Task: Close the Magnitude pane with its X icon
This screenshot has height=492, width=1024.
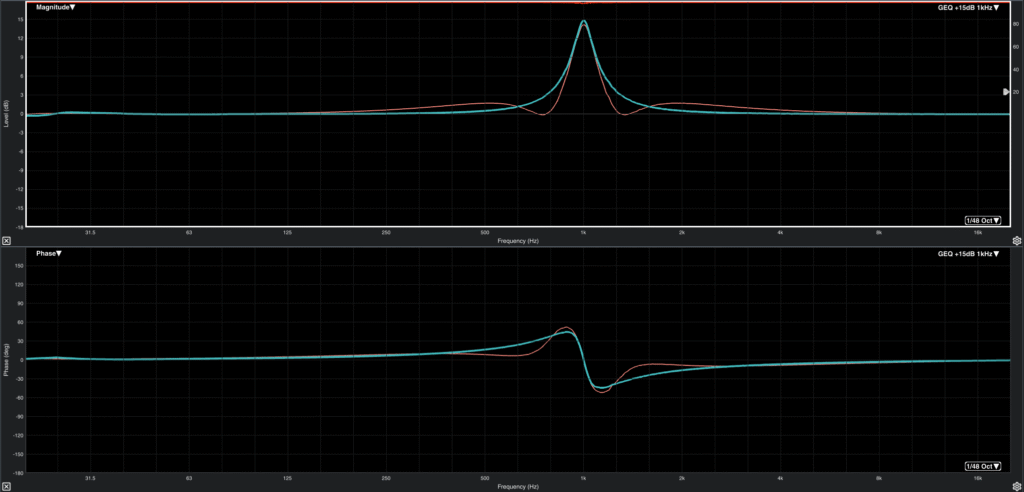Action: 5,240
